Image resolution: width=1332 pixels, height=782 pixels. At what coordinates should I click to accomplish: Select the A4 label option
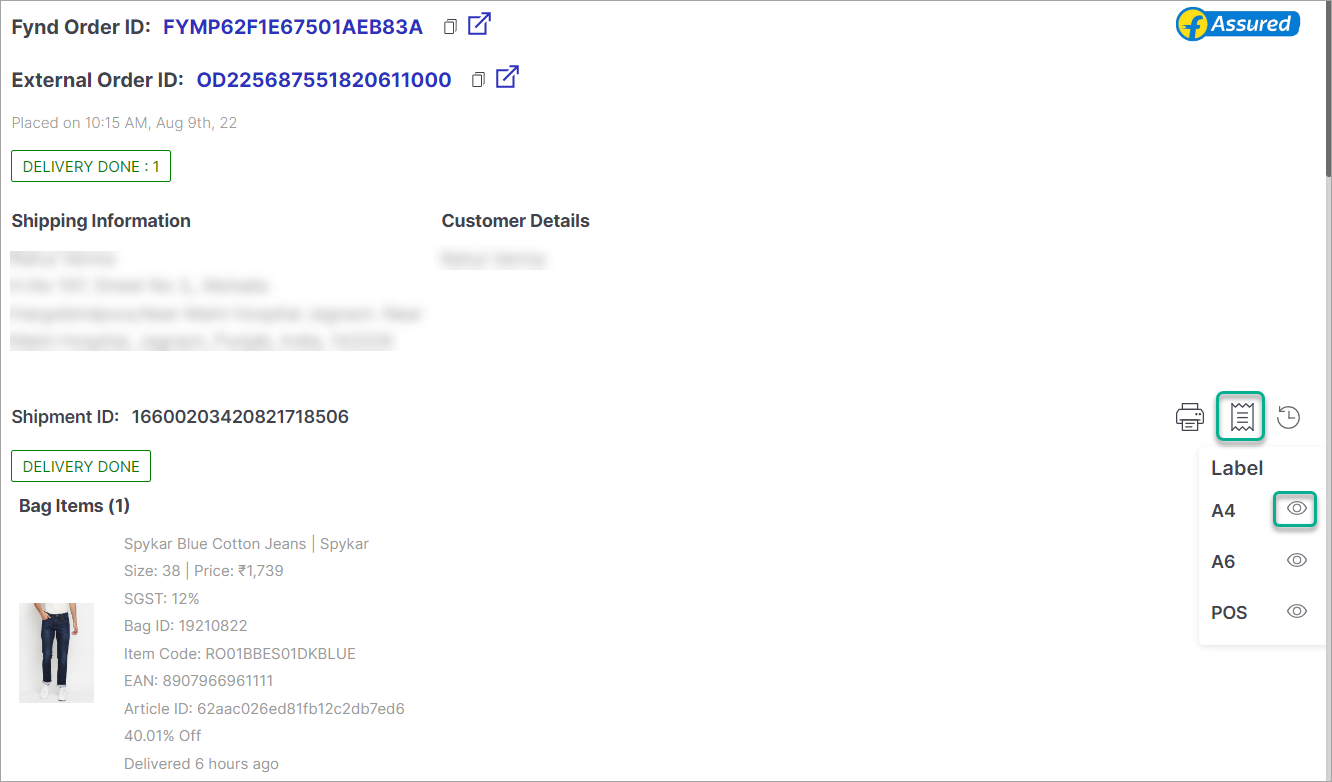point(1223,511)
